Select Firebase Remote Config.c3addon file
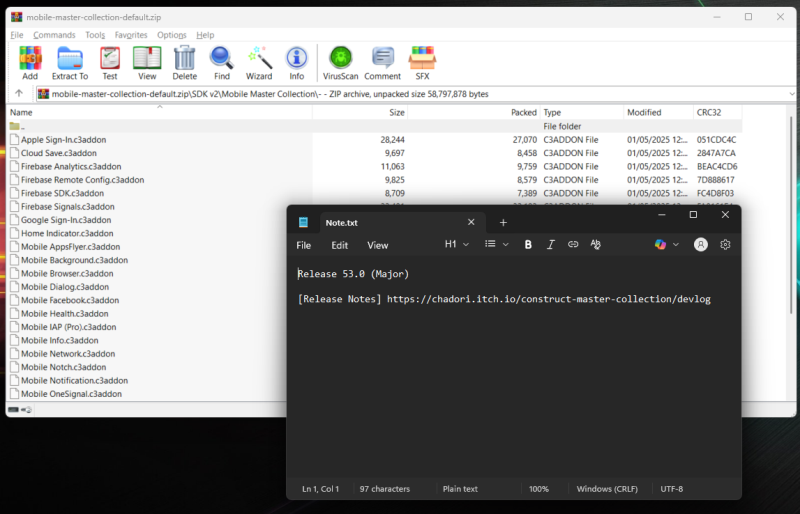Image resolution: width=800 pixels, height=514 pixels. 82,180
